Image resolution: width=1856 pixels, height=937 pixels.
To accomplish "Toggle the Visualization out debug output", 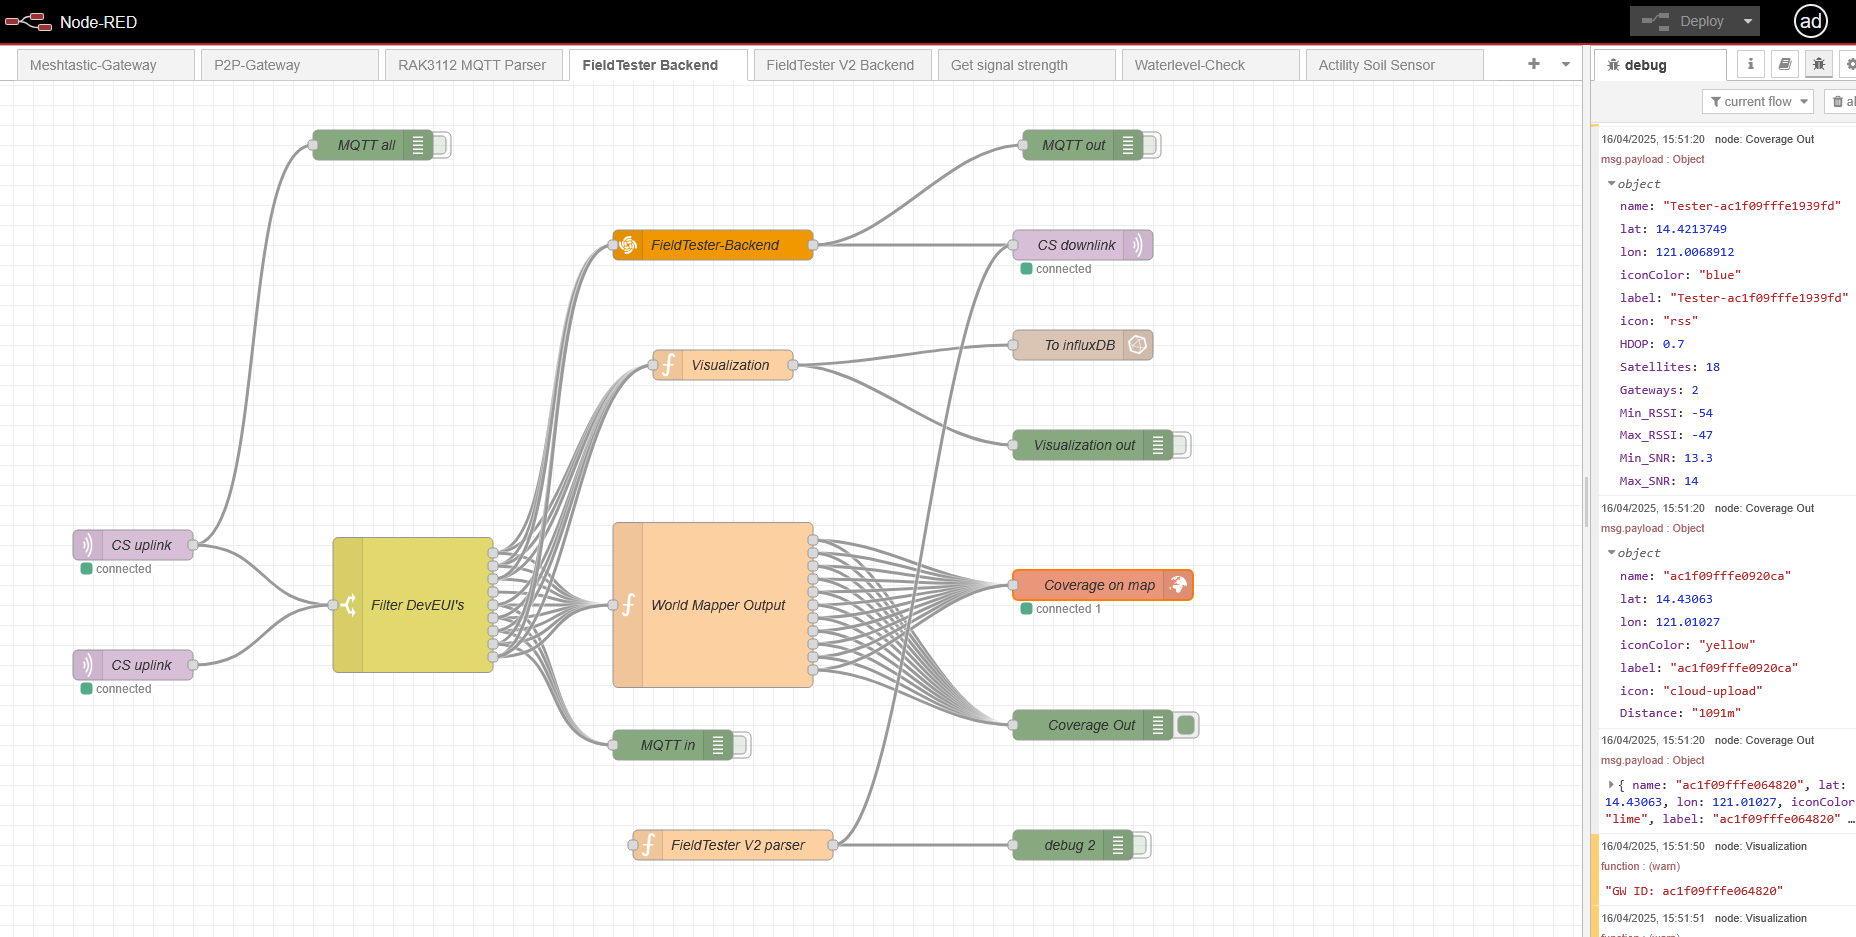I will coord(1181,445).
